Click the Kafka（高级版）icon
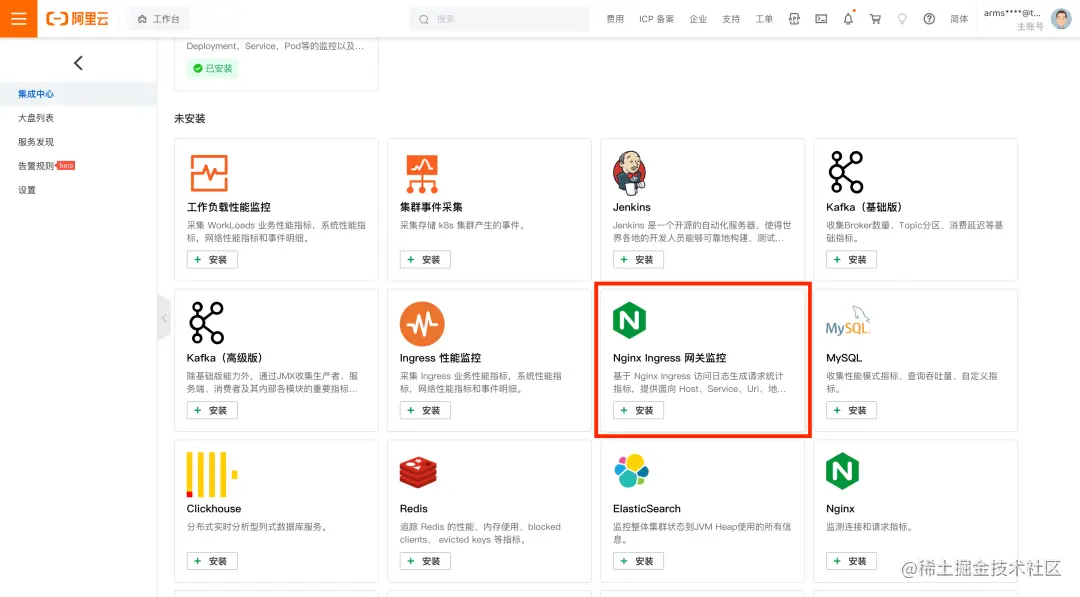Image resolution: width=1080 pixels, height=597 pixels. [207, 322]
